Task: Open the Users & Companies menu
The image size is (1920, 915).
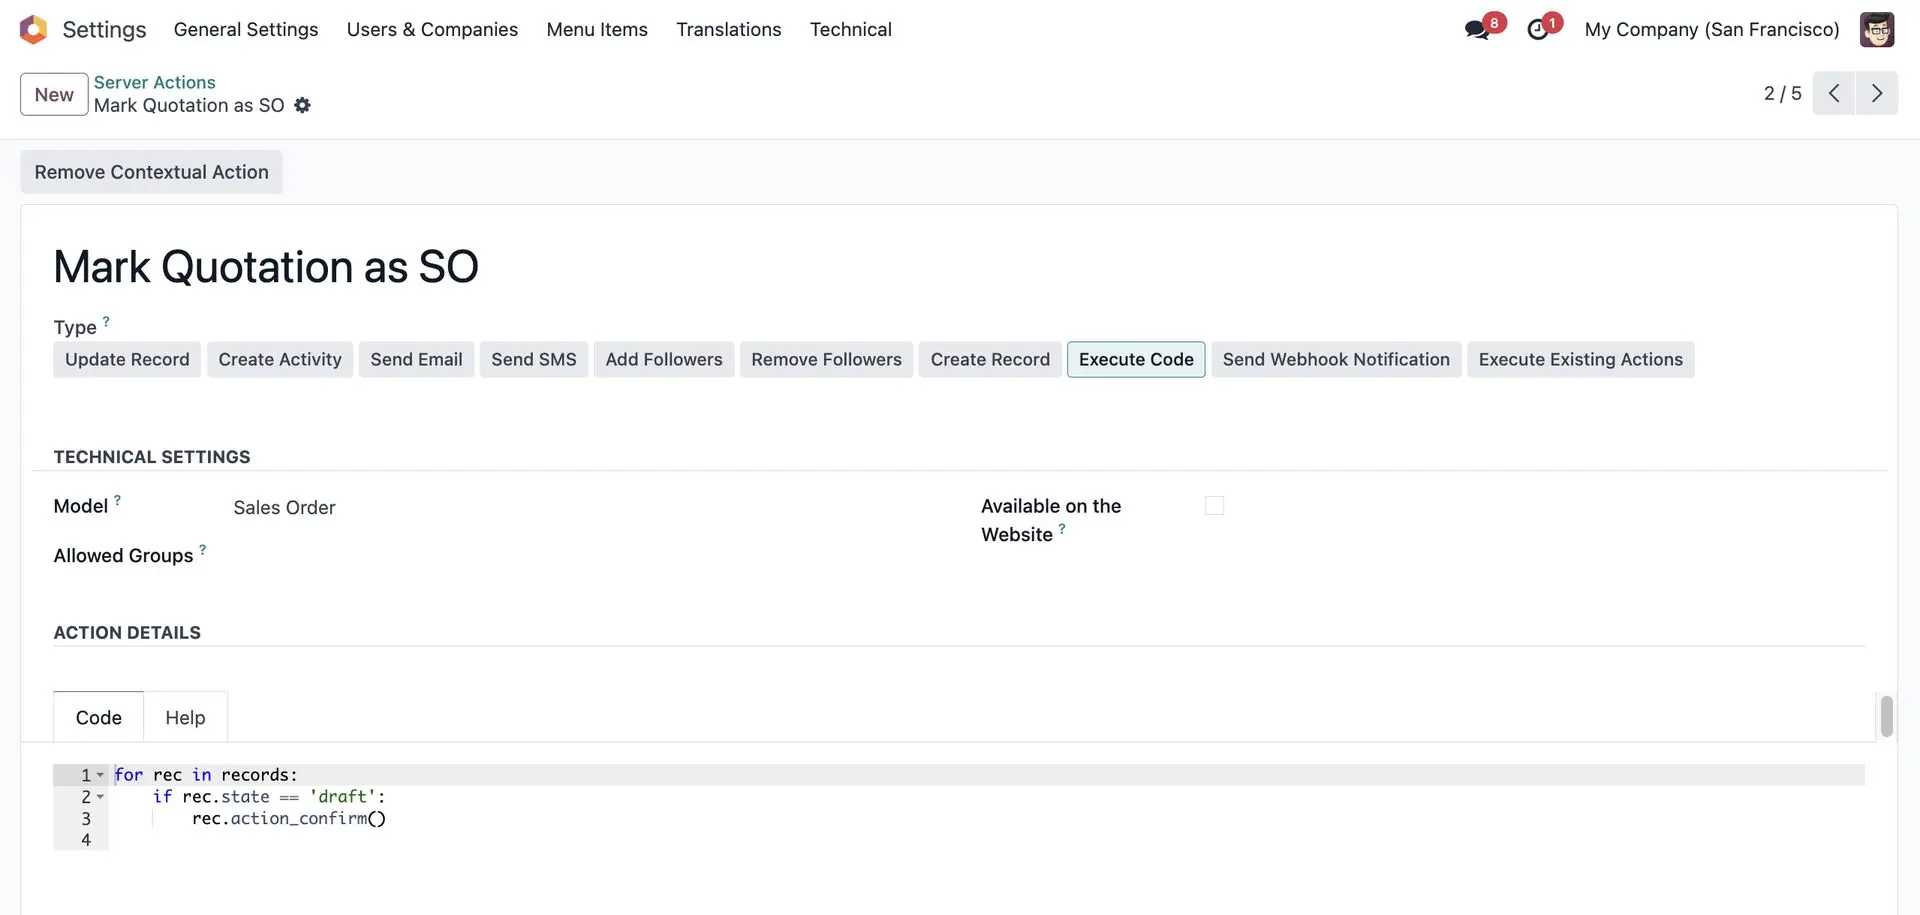Action: [x=432, y=30]
